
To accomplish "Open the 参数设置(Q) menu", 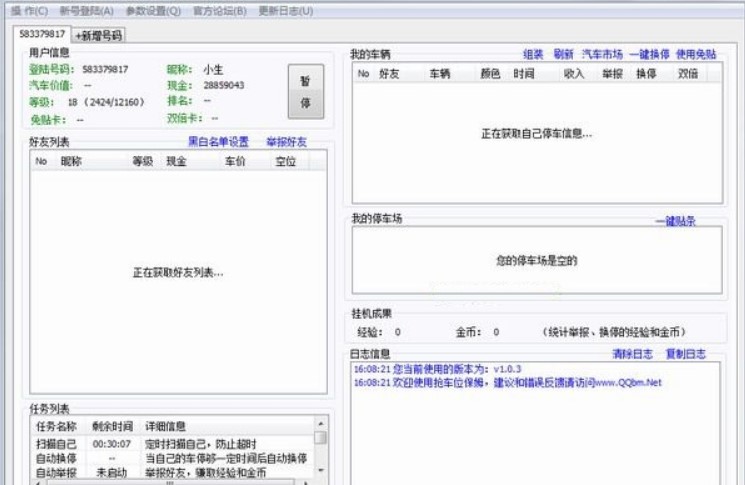I will (153, 11).
